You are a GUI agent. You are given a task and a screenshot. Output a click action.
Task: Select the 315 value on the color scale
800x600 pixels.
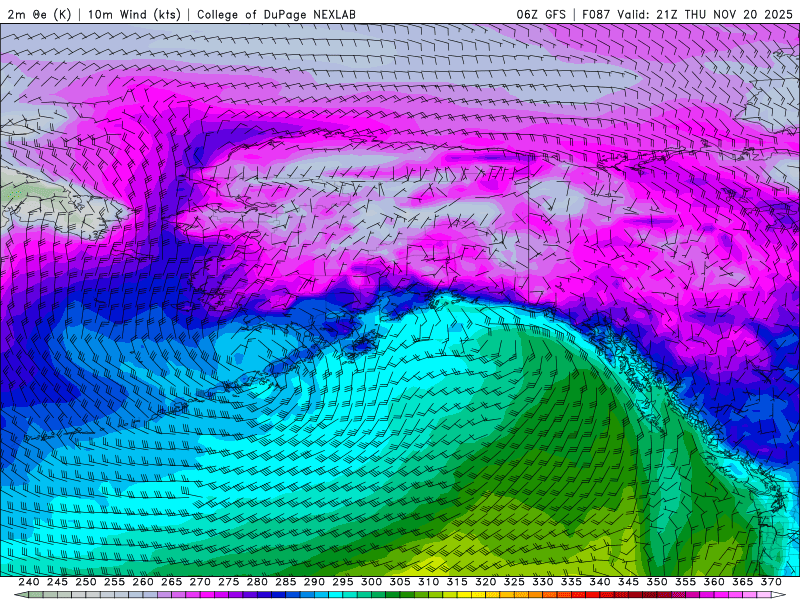click(457, 582)
